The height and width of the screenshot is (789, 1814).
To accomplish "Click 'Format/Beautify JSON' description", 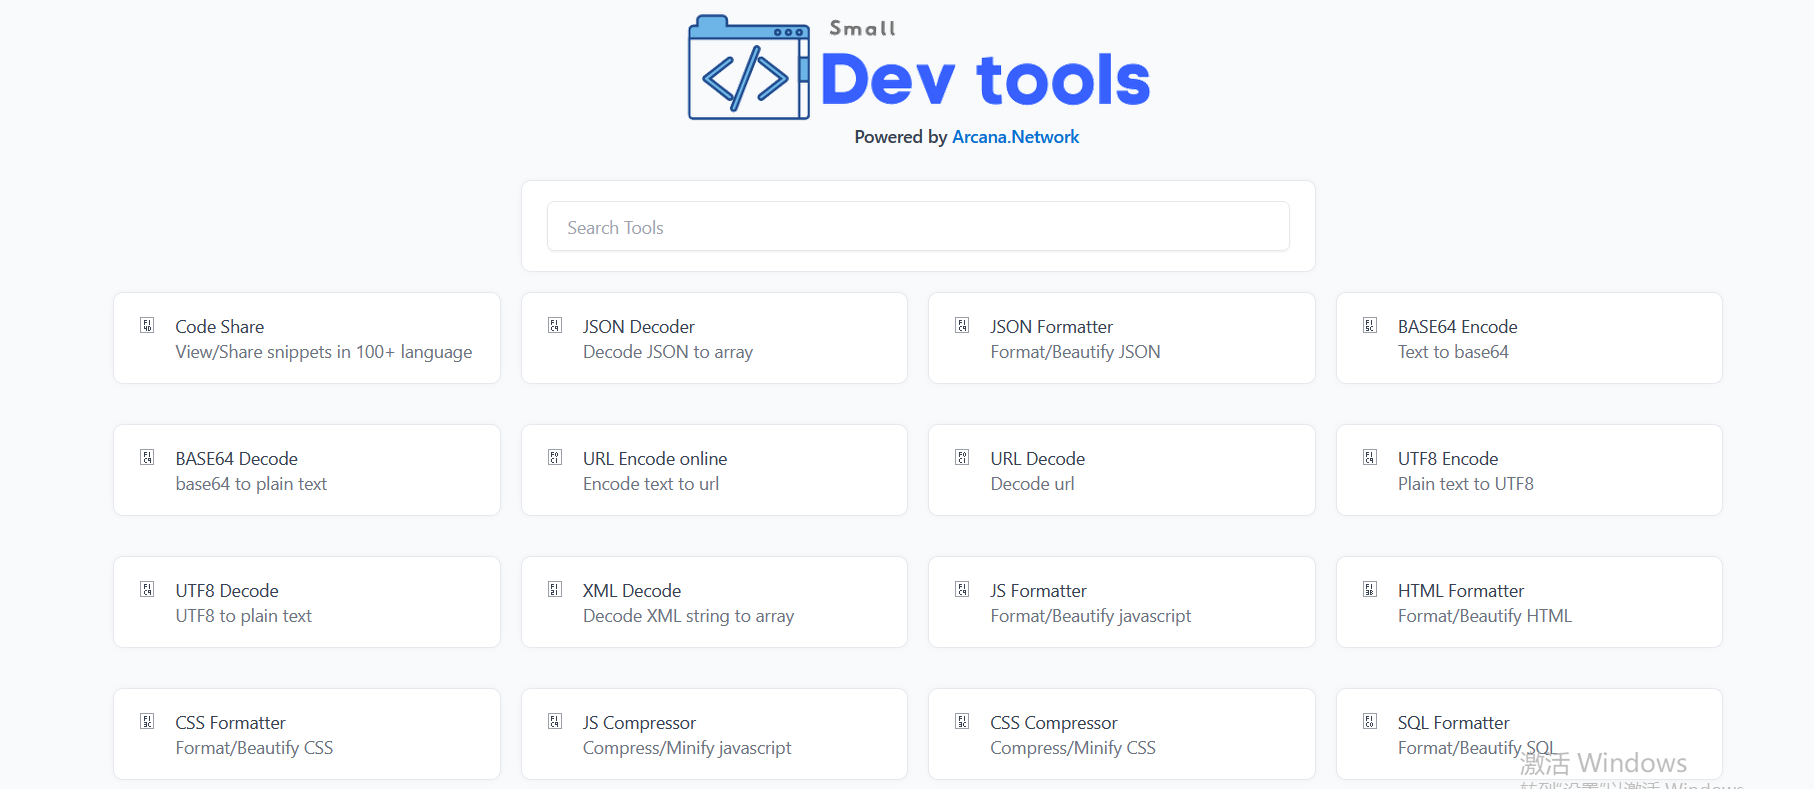I will pos(1075,352).
